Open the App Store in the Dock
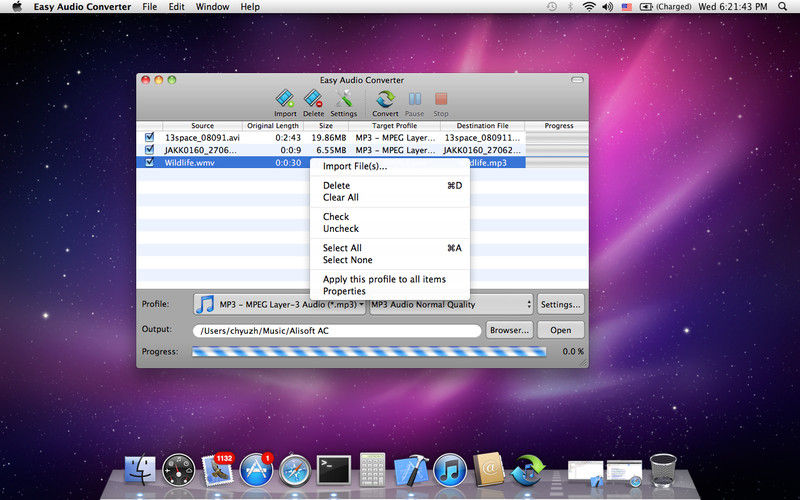This screenshot has width=800, height=500. tap(256, 469)
